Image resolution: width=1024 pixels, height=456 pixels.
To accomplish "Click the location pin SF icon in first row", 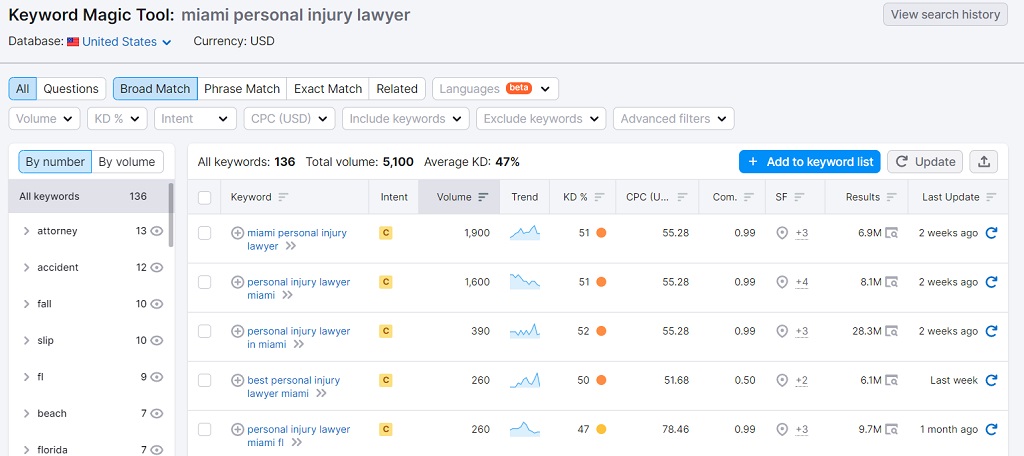I will (x=782, y=233).
